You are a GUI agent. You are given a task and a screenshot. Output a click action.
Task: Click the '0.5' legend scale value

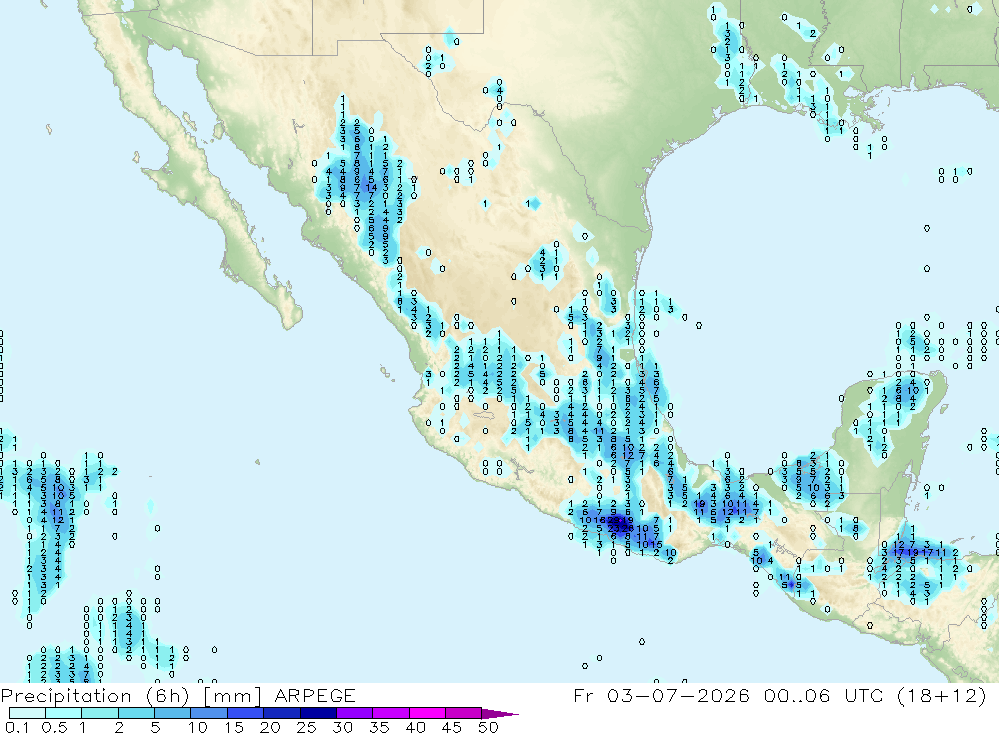[54, 727]
